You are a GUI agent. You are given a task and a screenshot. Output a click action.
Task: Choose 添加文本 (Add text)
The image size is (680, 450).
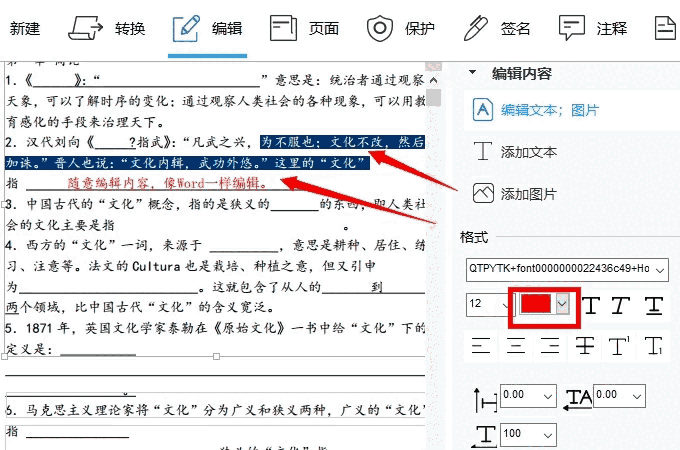point(529,152)
